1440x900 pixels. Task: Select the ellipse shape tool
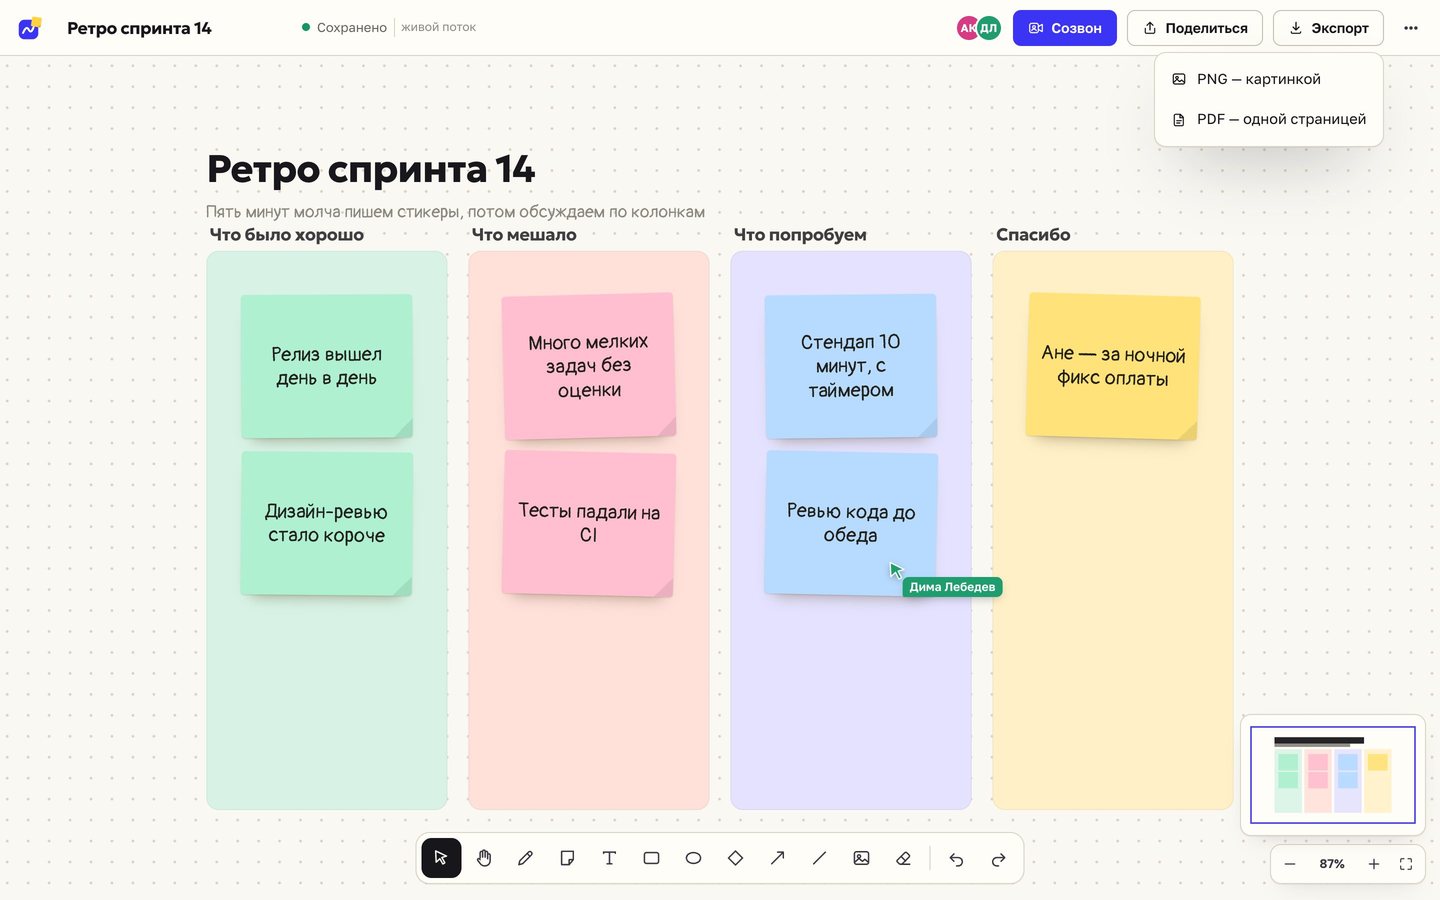pyautogui.click(x=693, y=858)
